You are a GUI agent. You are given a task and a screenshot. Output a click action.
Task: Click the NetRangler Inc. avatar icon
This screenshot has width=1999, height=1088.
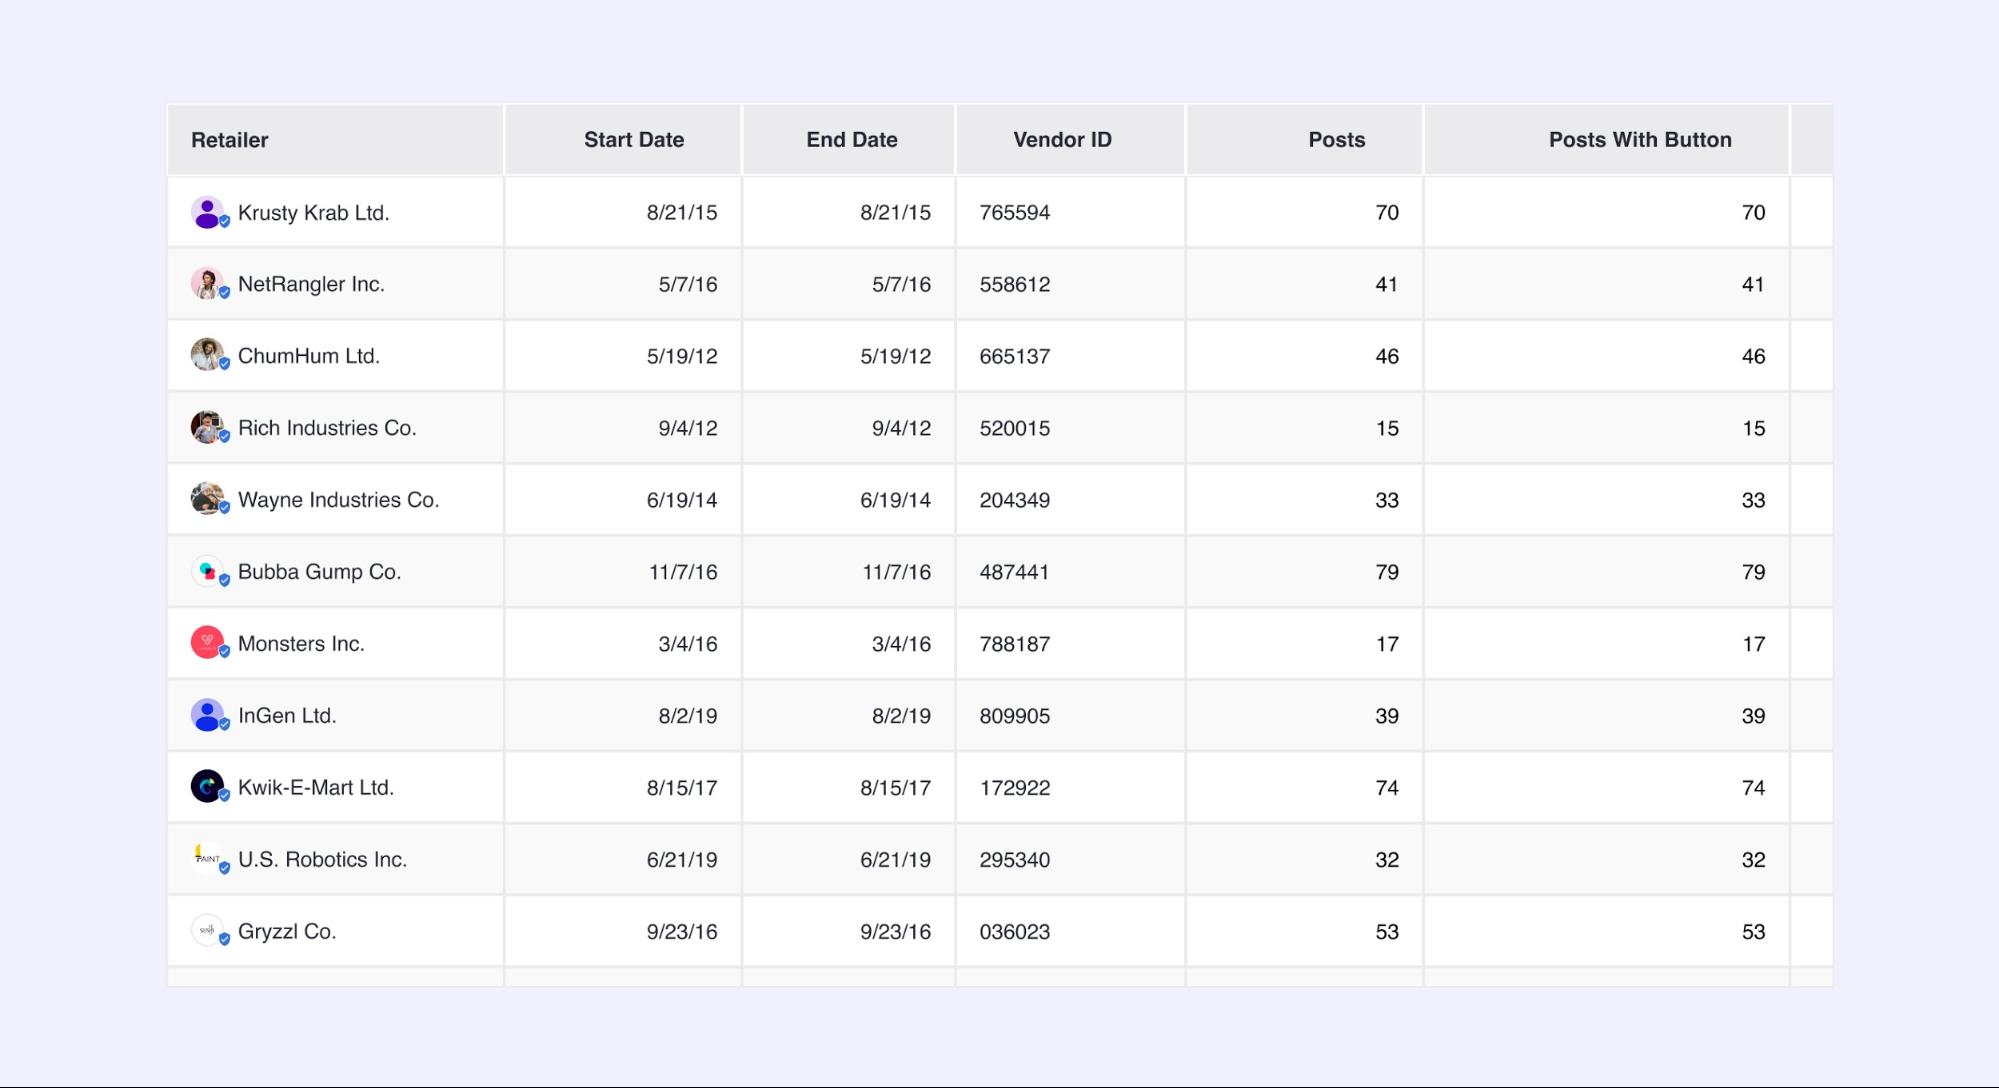207,284
